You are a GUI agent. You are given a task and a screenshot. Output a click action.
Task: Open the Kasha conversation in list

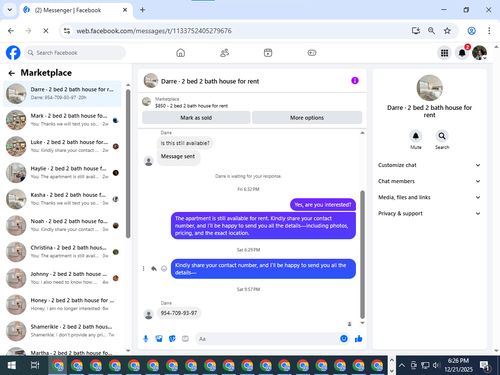(62, 199)
